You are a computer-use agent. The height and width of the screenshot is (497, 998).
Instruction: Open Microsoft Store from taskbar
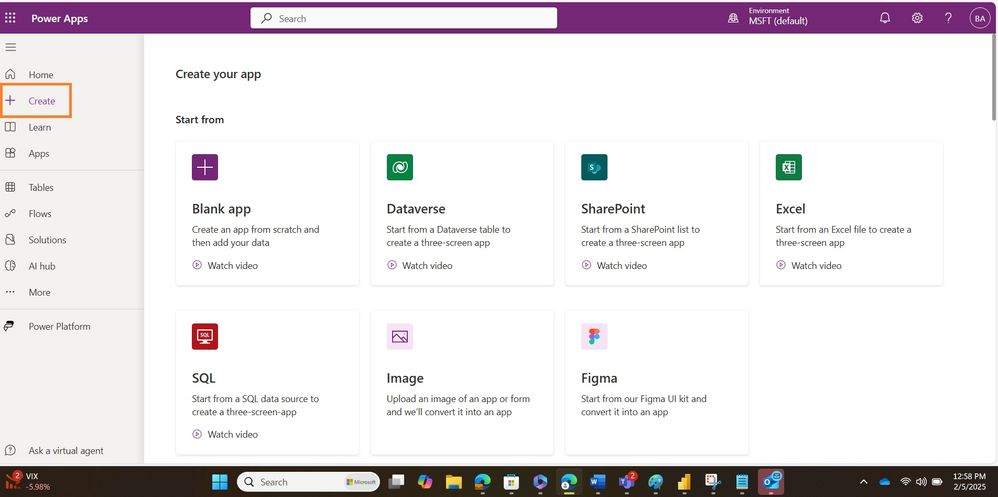pos(510,482)
